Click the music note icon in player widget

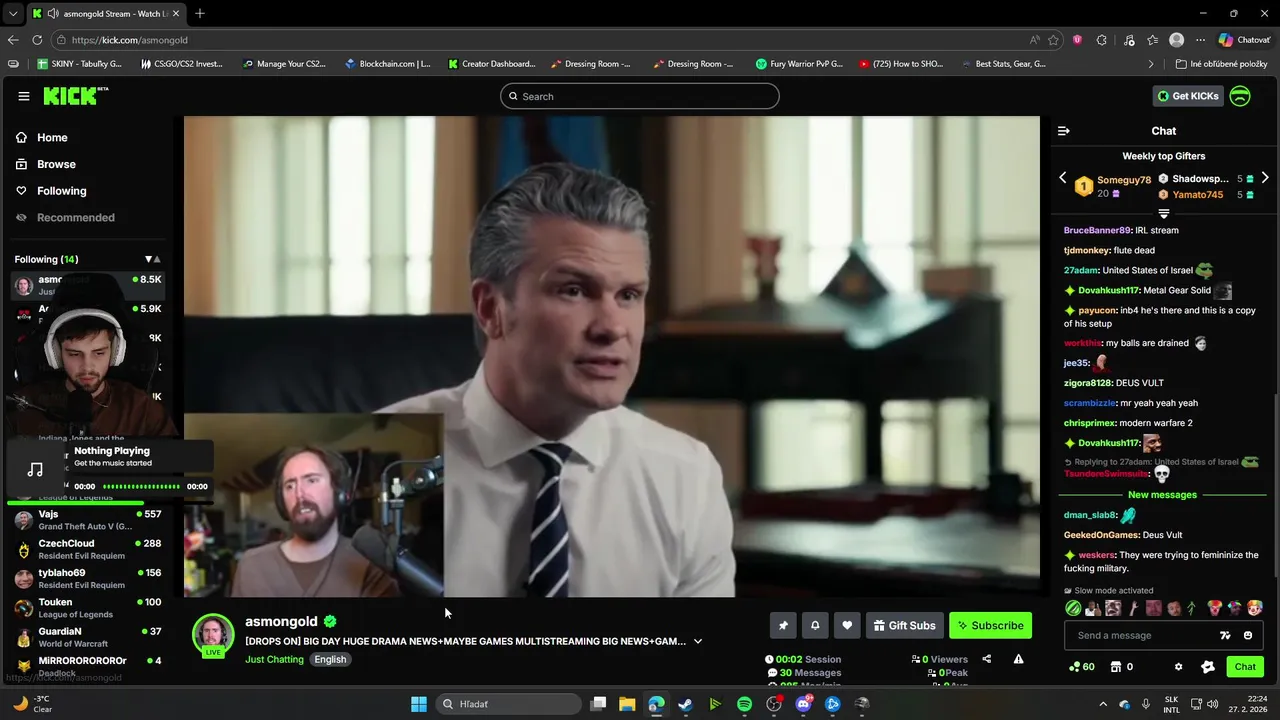click(x=35, y=469)
